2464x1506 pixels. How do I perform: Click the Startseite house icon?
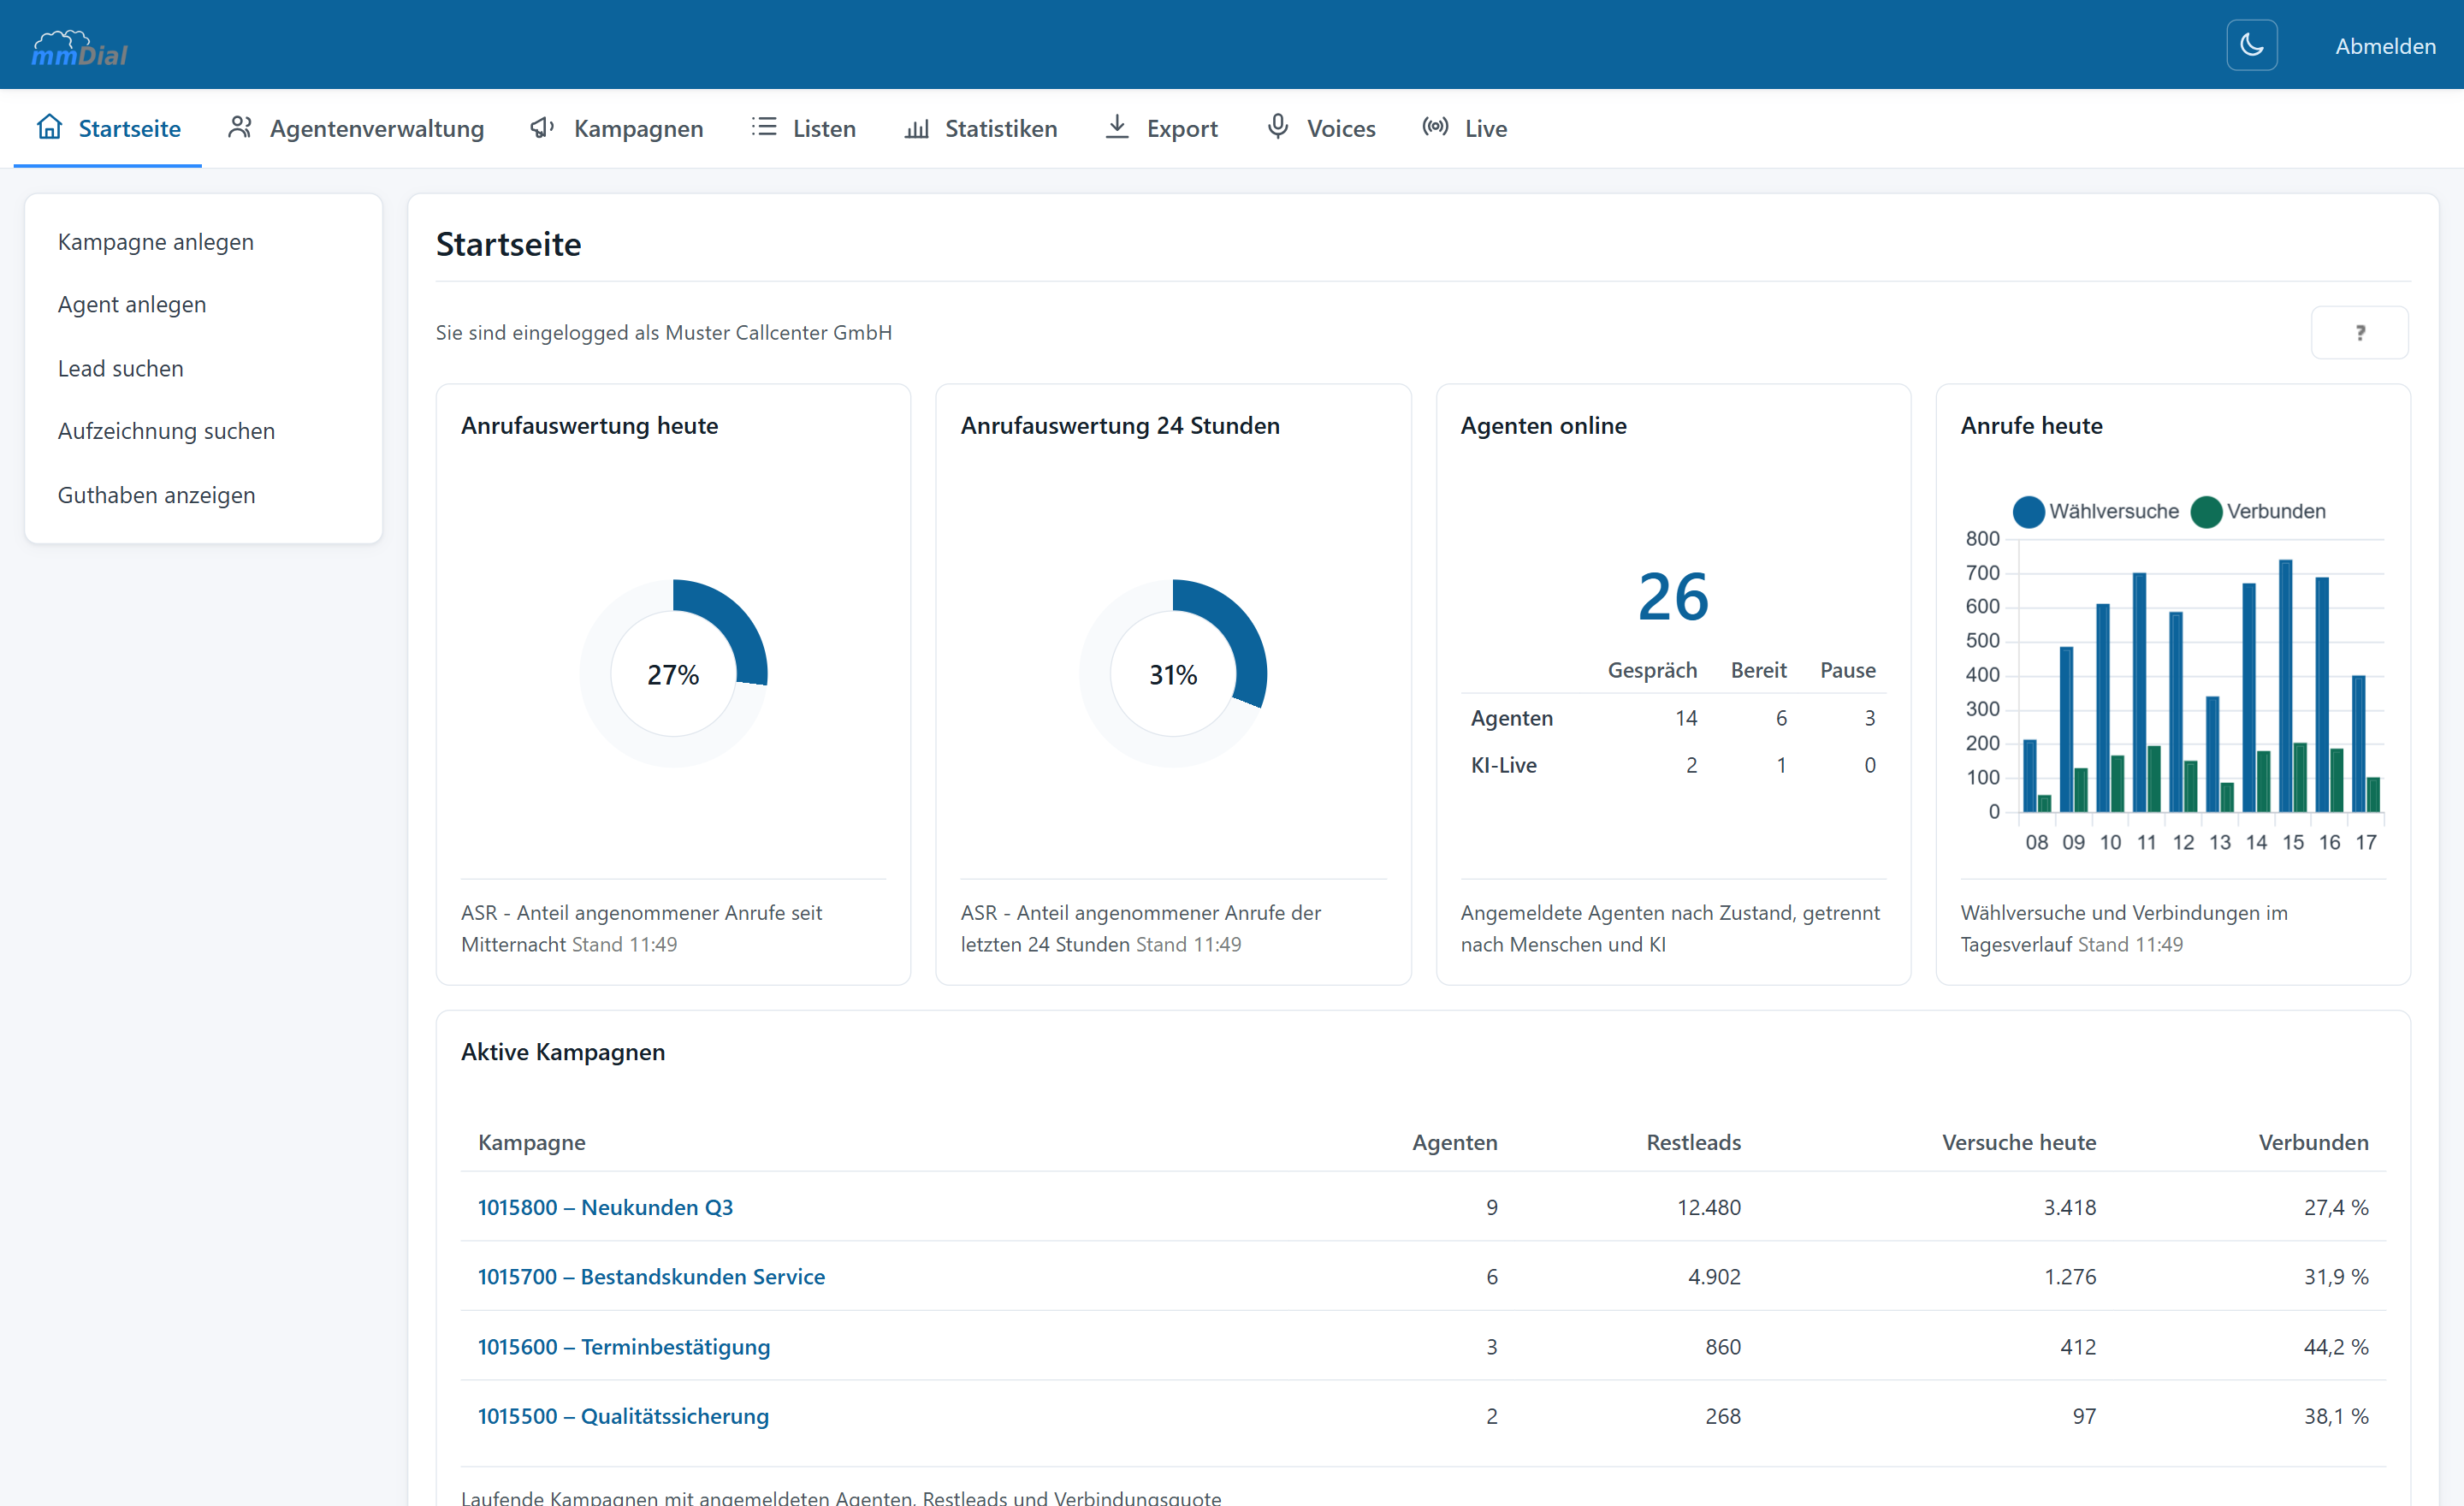pos(49,127)
